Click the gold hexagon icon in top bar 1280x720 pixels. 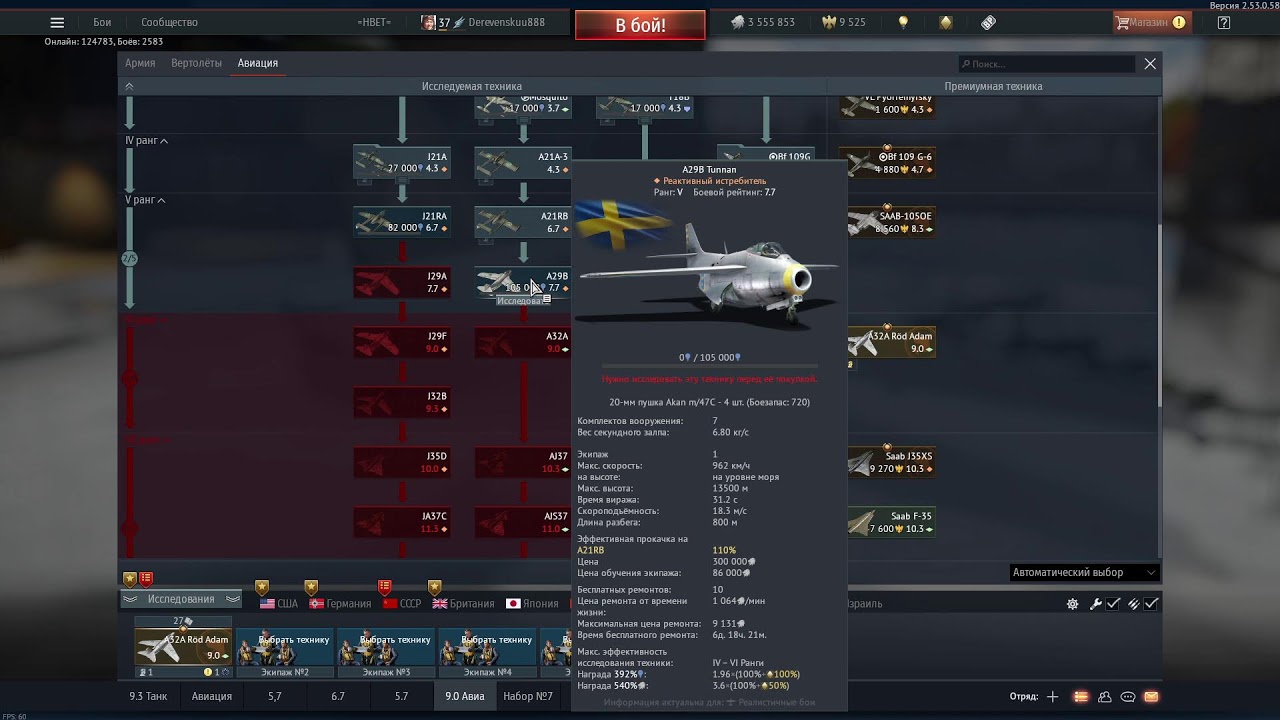pos(946,22)
